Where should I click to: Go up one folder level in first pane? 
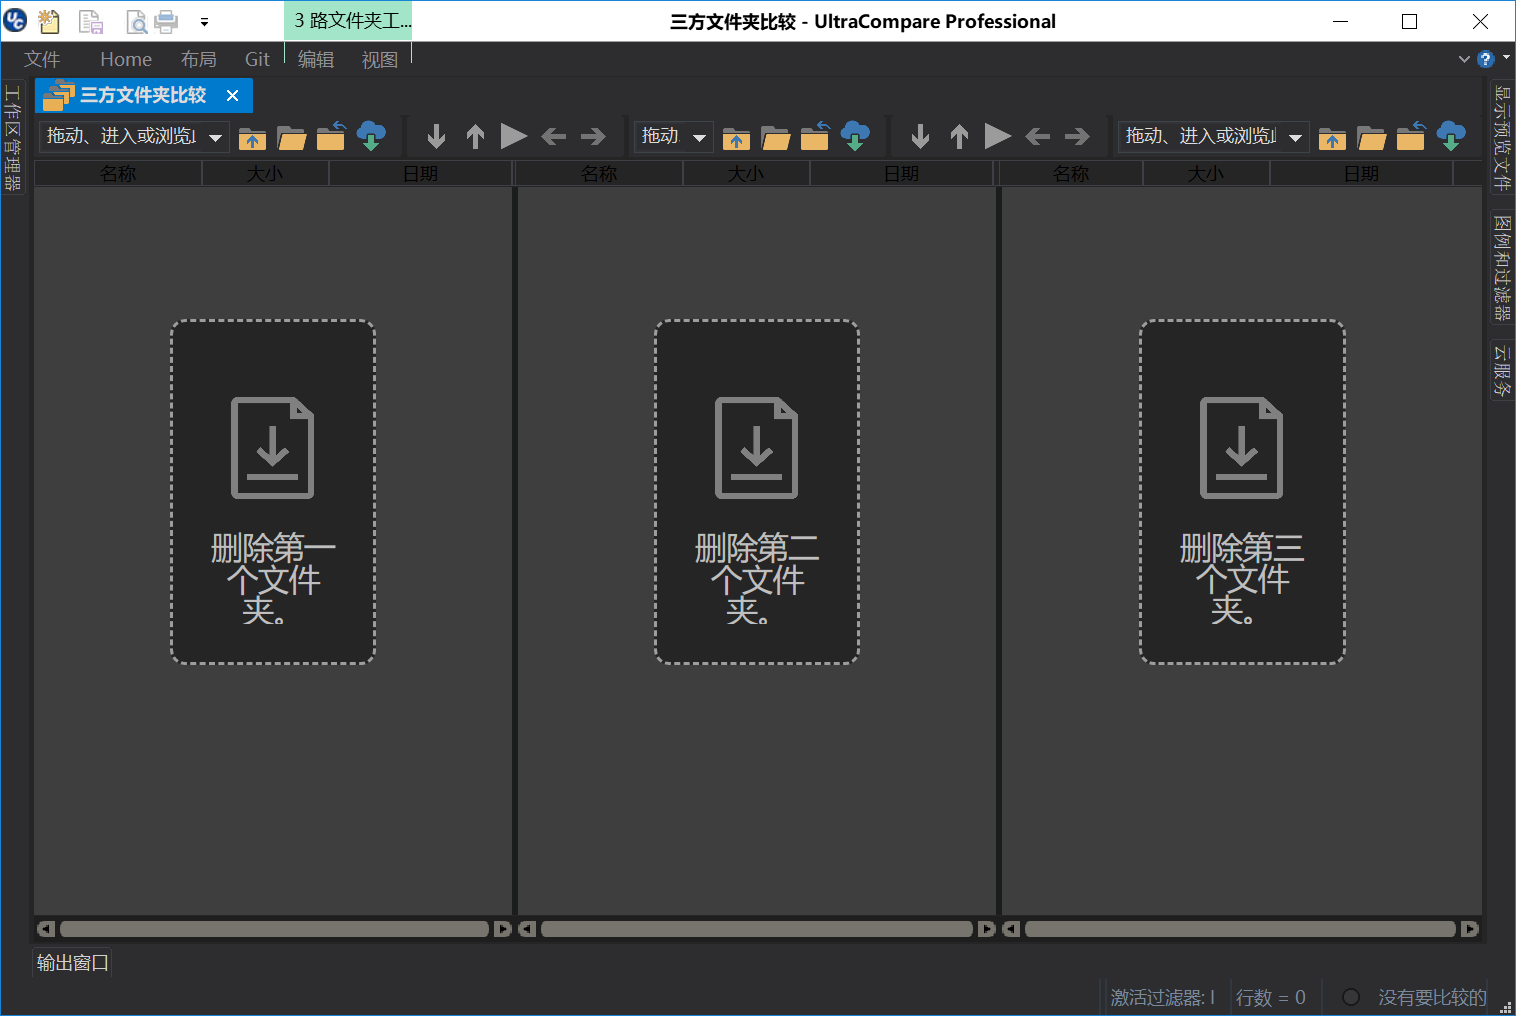(253, 137)
